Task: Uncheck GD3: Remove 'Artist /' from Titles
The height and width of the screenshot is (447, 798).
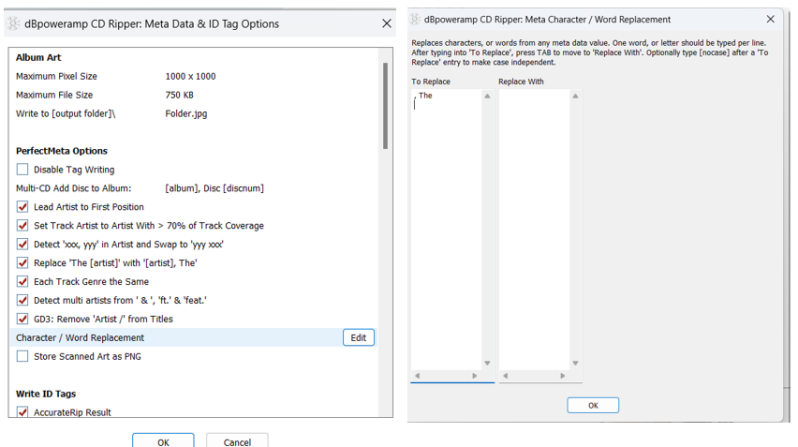Action: pos(23,319)
